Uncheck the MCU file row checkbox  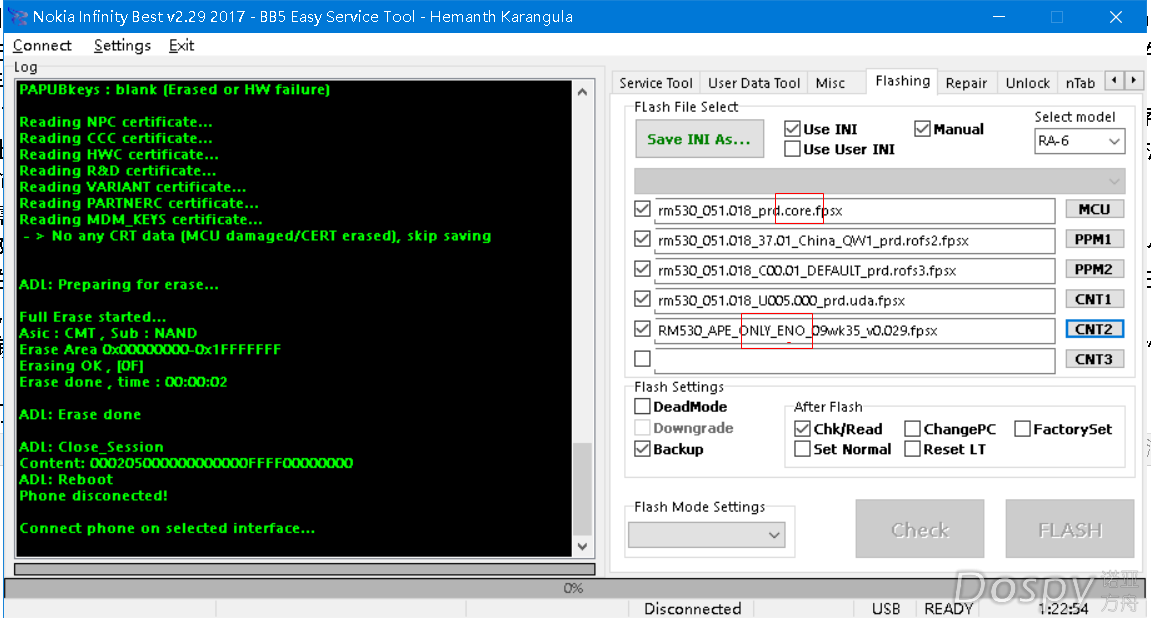coord(642,209)
